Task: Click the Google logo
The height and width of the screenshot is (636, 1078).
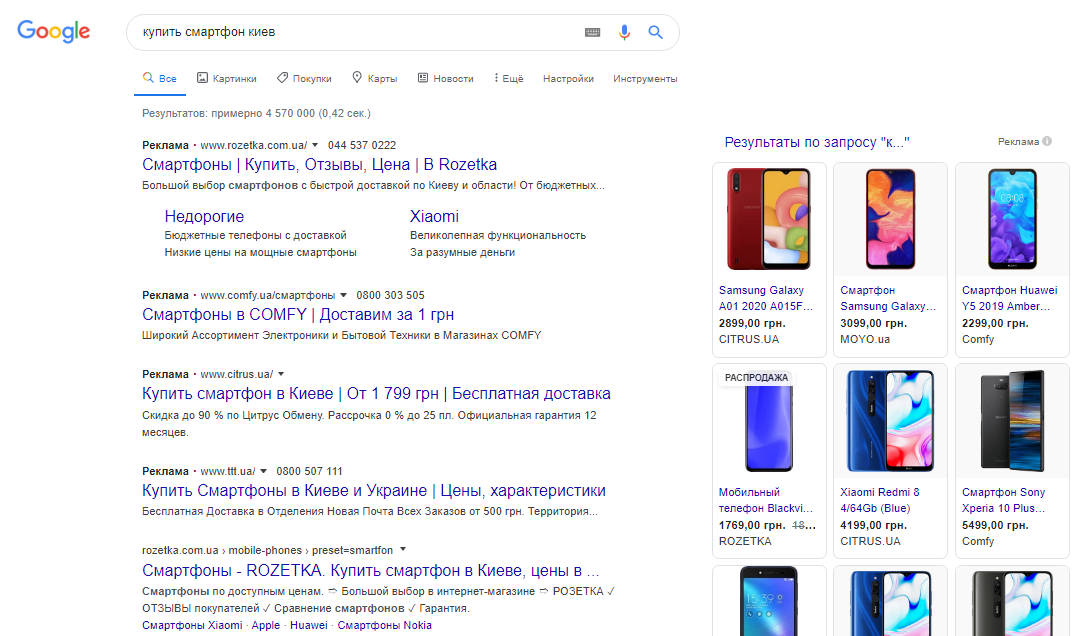Action: pyautogui.click(x=54, y=31)
